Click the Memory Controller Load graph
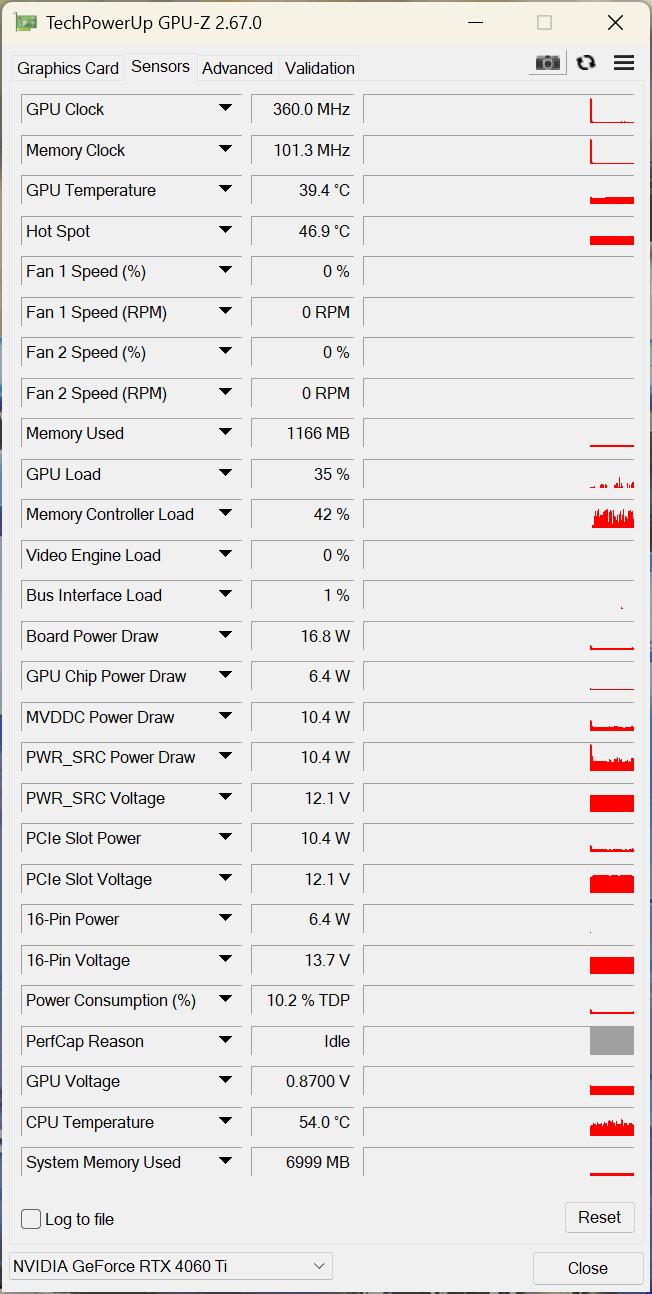 (498, 514)
